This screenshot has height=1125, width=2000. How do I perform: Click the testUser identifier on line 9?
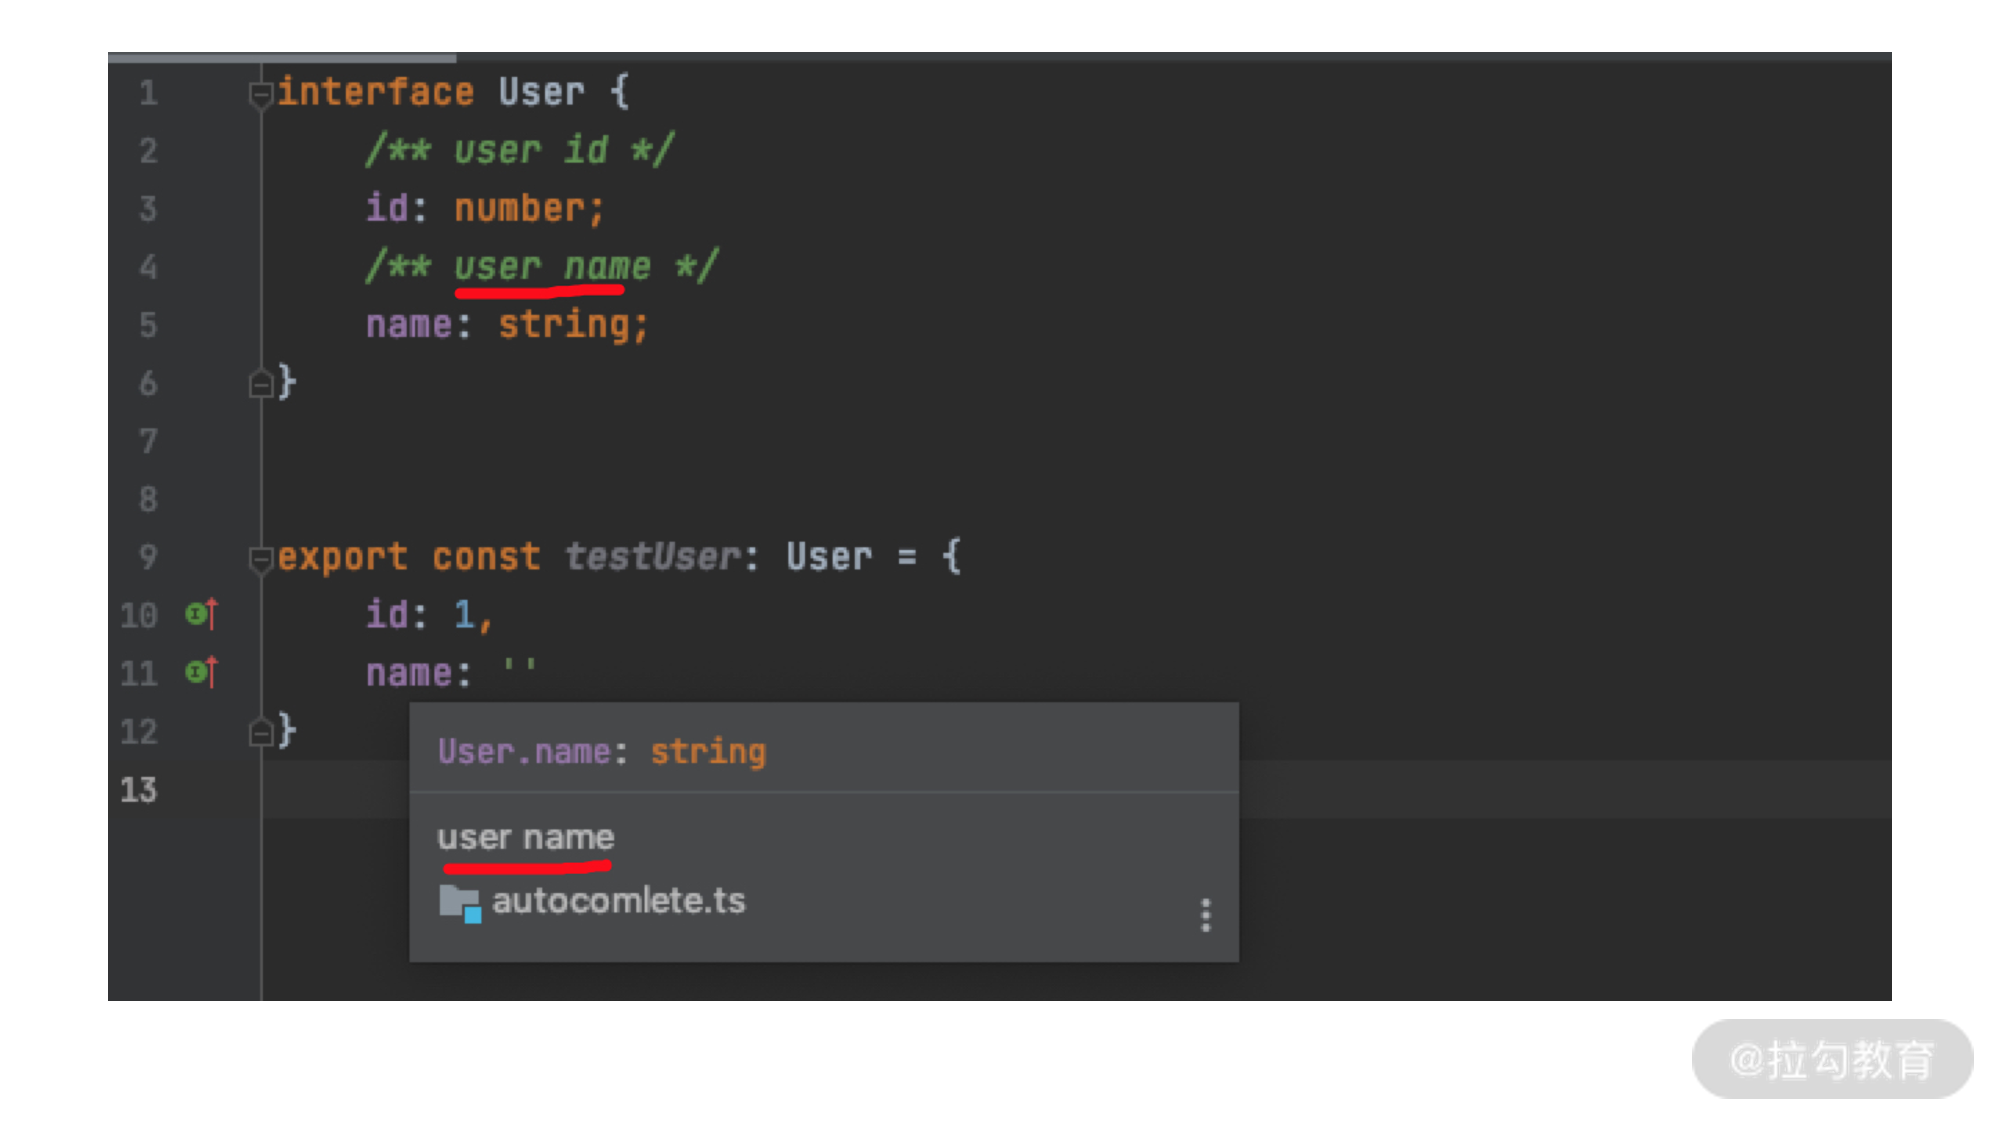[653, 557]
